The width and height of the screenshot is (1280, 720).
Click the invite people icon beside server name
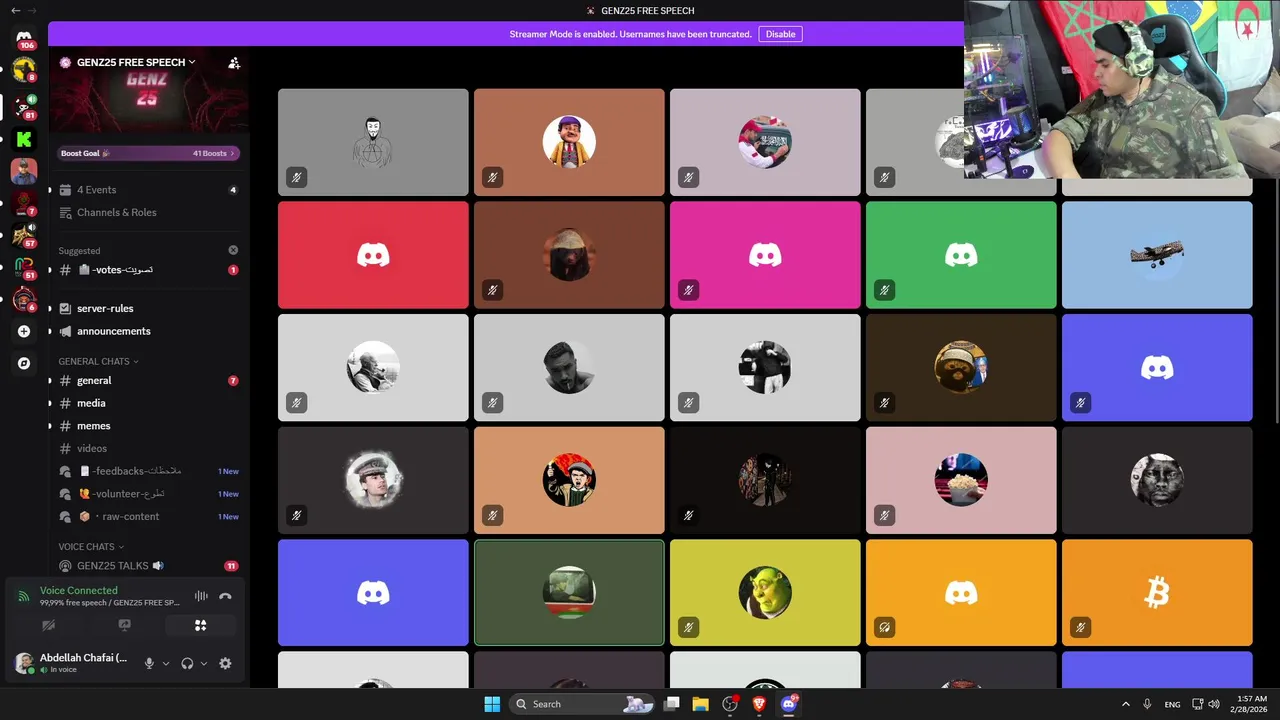pyautogui.click(x=234, y=62)
